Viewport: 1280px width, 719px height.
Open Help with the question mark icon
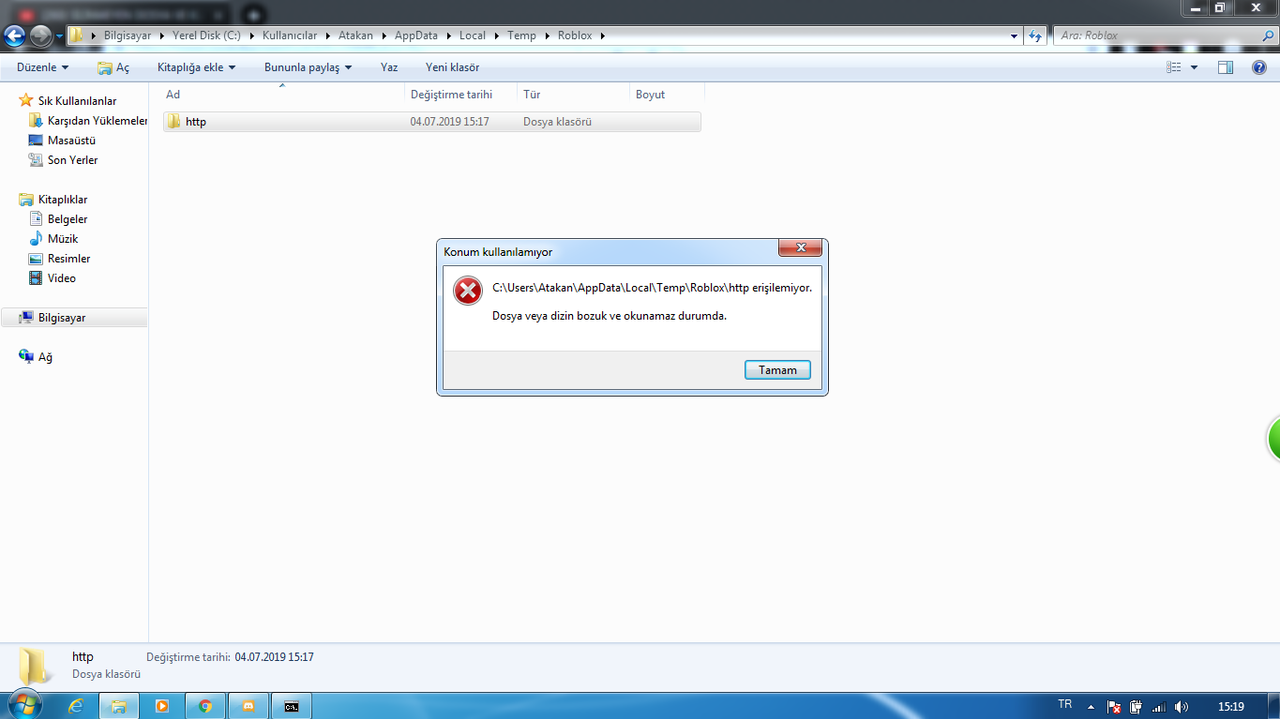(x=1259, y=67)
